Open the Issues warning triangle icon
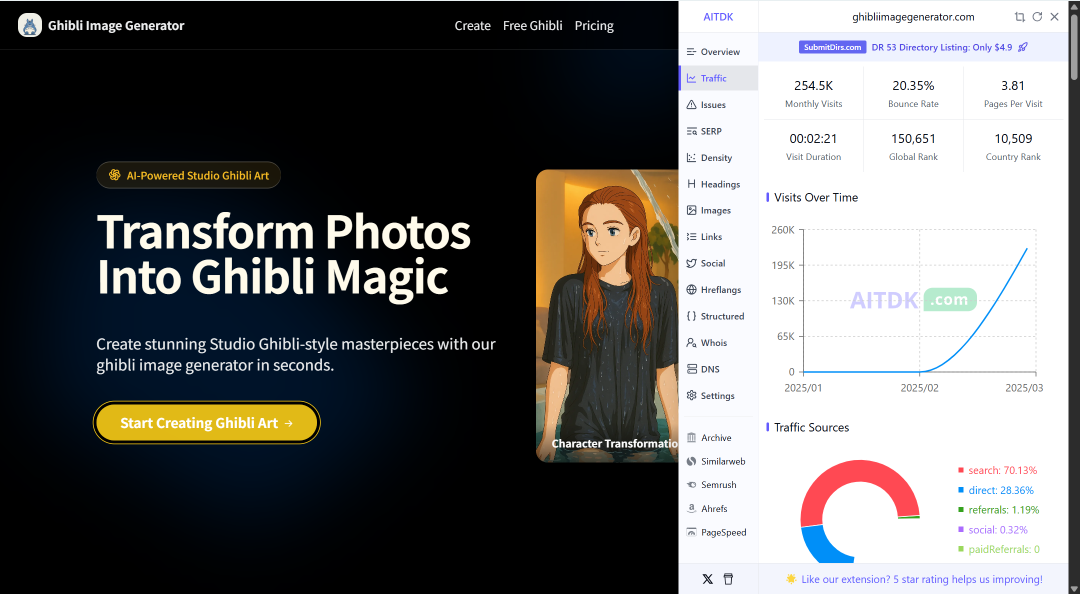The width and height of the screenshot is (1080, 594). (x=692, y=105)
